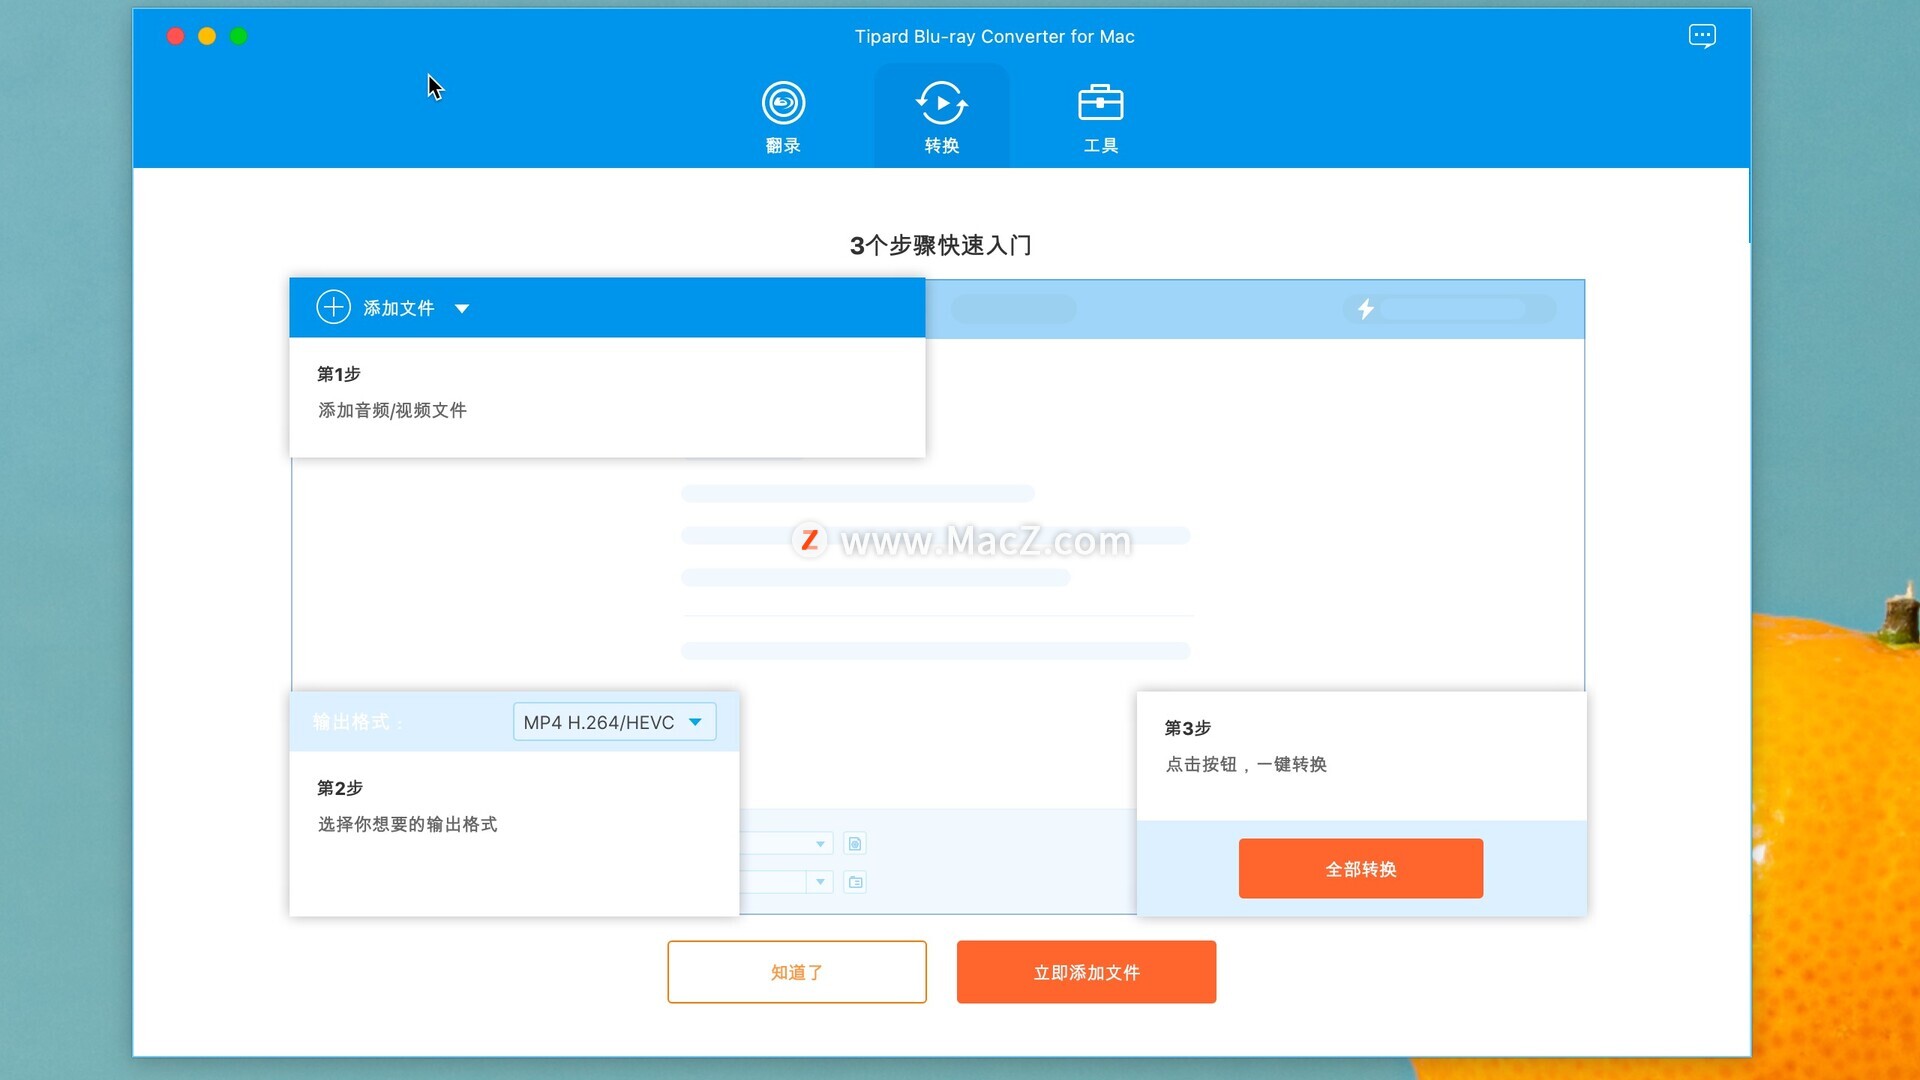1920x1080 pixels.
Task: Click the 立即添加文件 button
Action: (1086, 972)
